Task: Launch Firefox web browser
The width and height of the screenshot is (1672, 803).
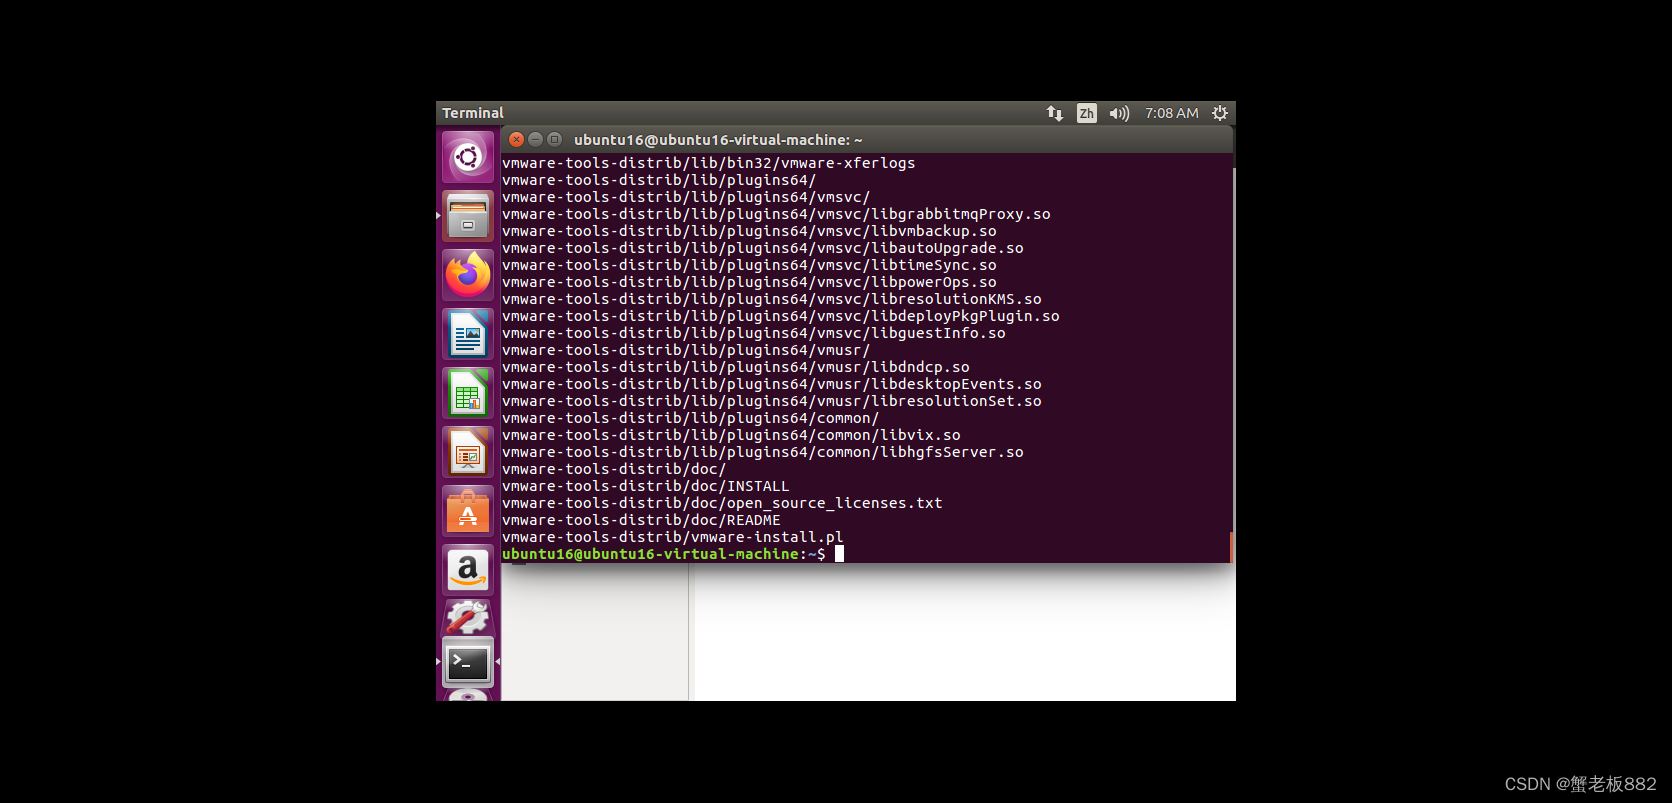Action: pyautogui.click(x=468, y=275)
